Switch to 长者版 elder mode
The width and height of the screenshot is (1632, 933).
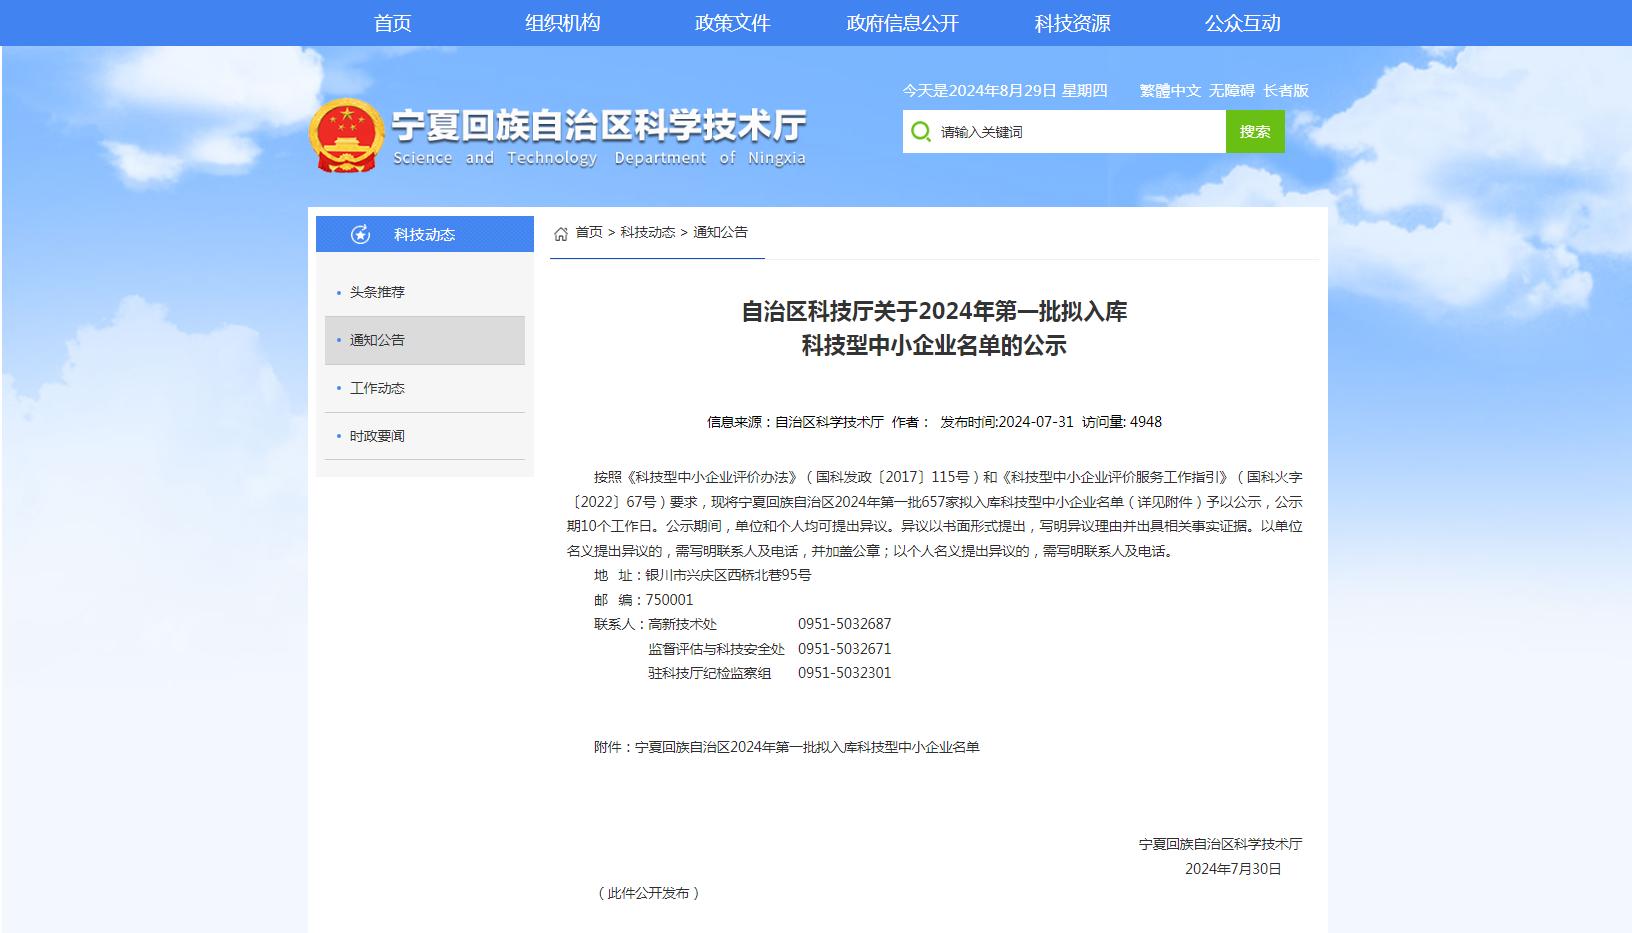point(1285,90)
